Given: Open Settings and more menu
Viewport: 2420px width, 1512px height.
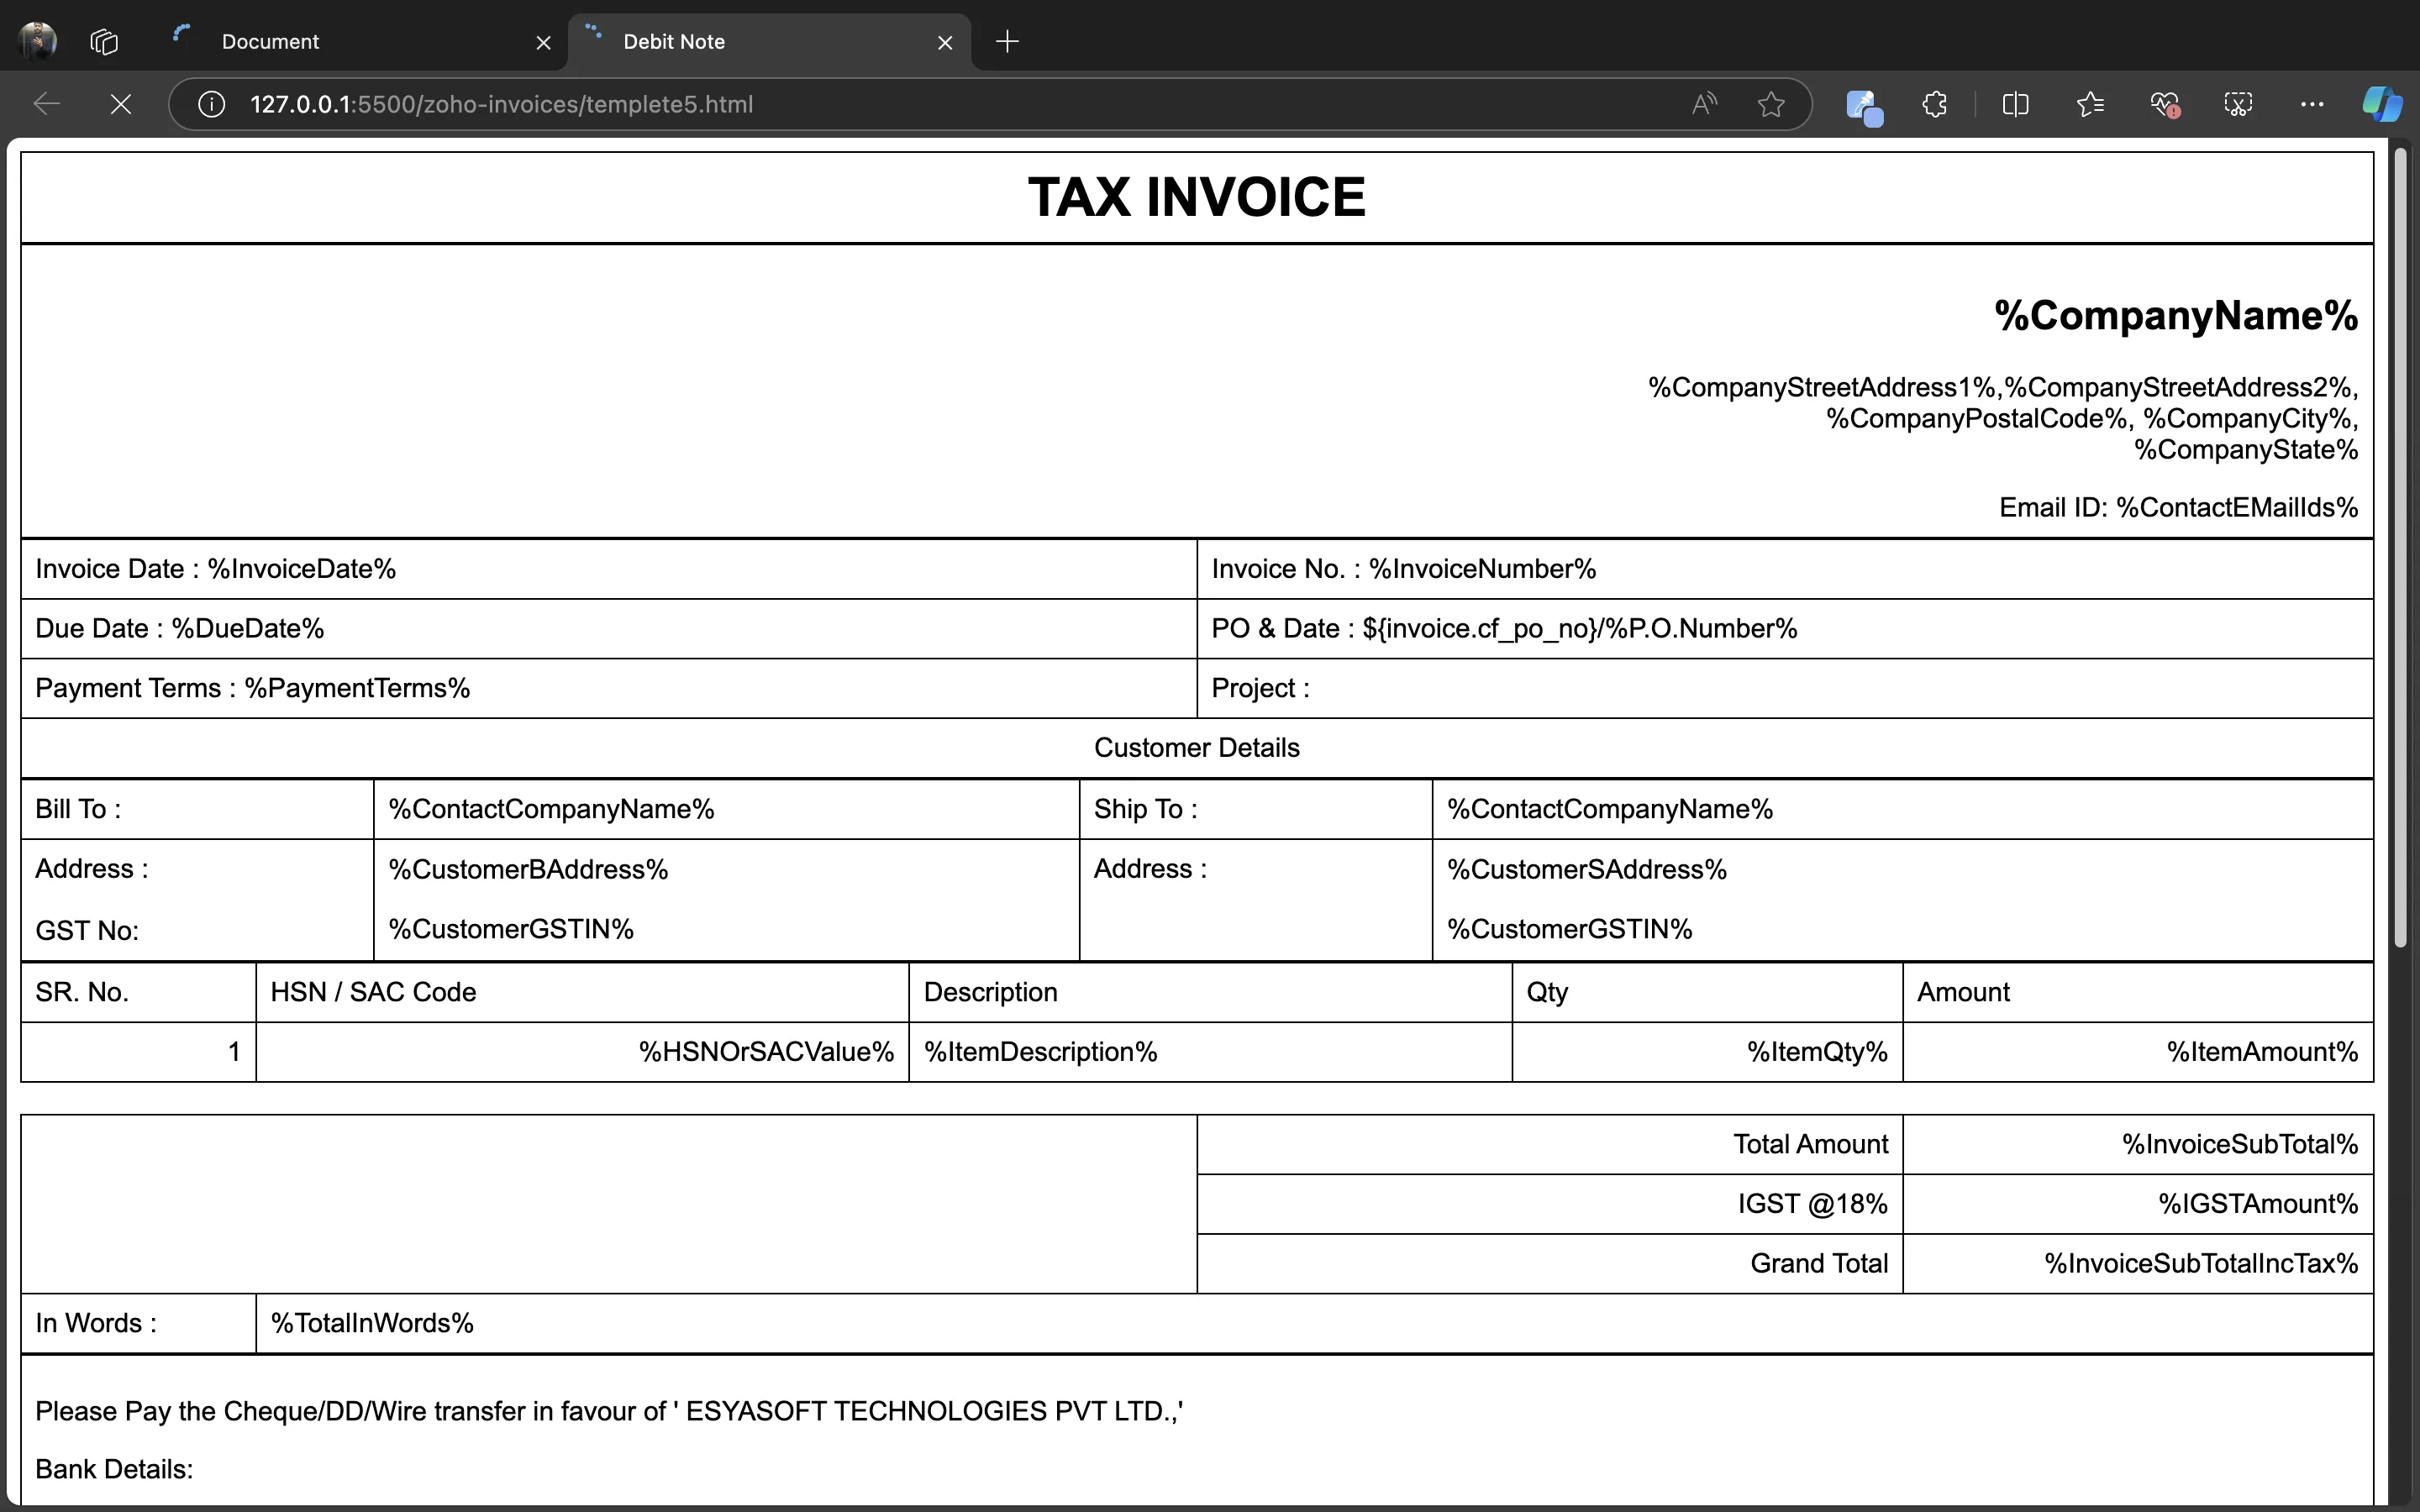Looking at the screenshot, I should [x=2312, y=104].
